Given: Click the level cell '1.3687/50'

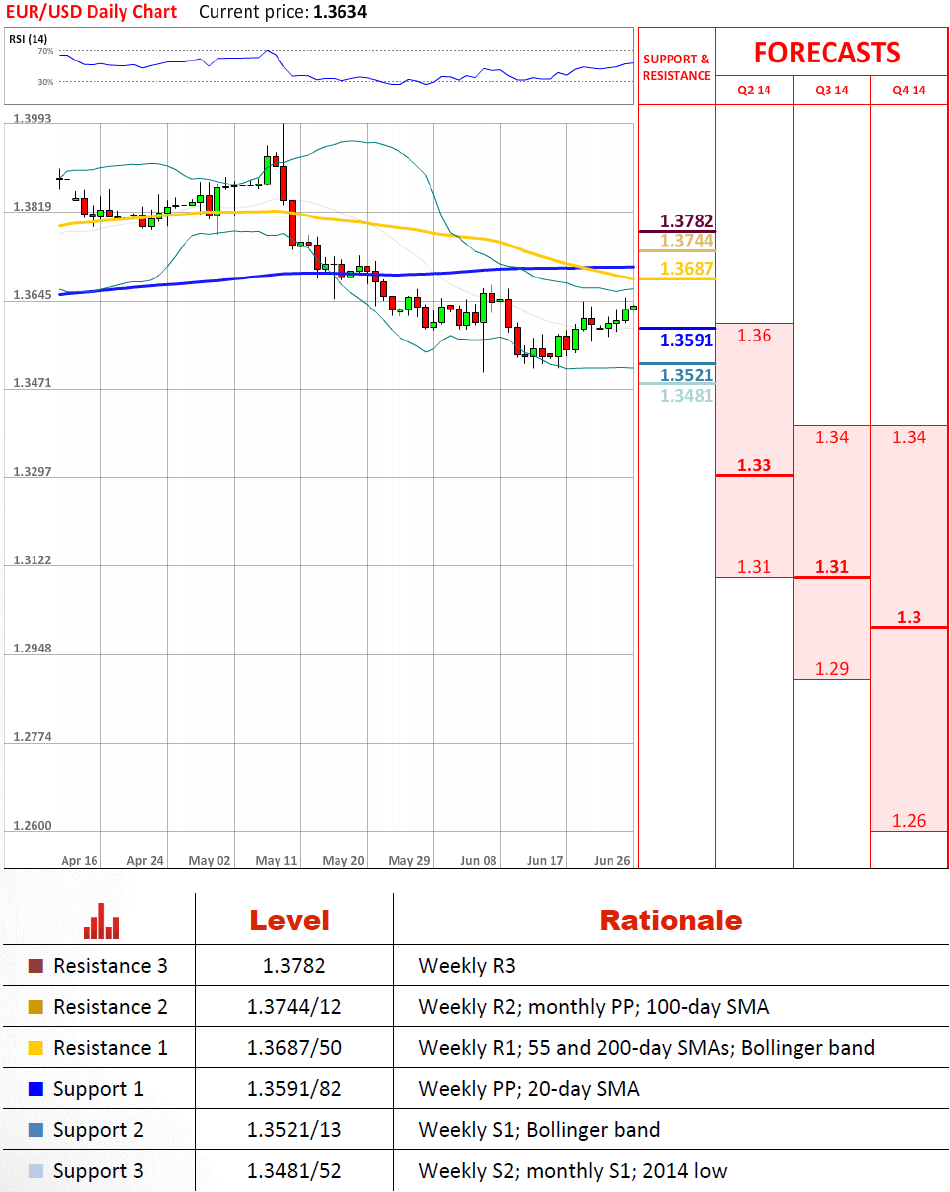Looking at the screenshot, I should pos(294,1048).
